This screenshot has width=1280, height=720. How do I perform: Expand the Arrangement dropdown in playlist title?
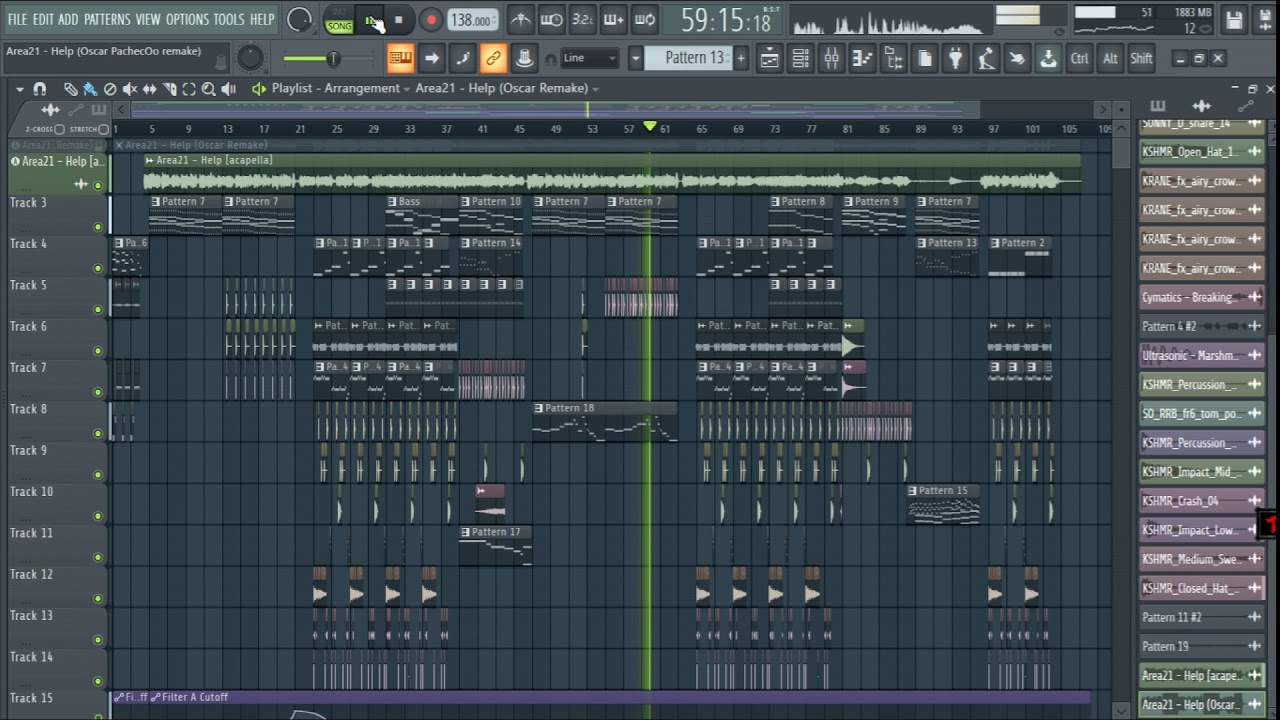coord(407,88)
